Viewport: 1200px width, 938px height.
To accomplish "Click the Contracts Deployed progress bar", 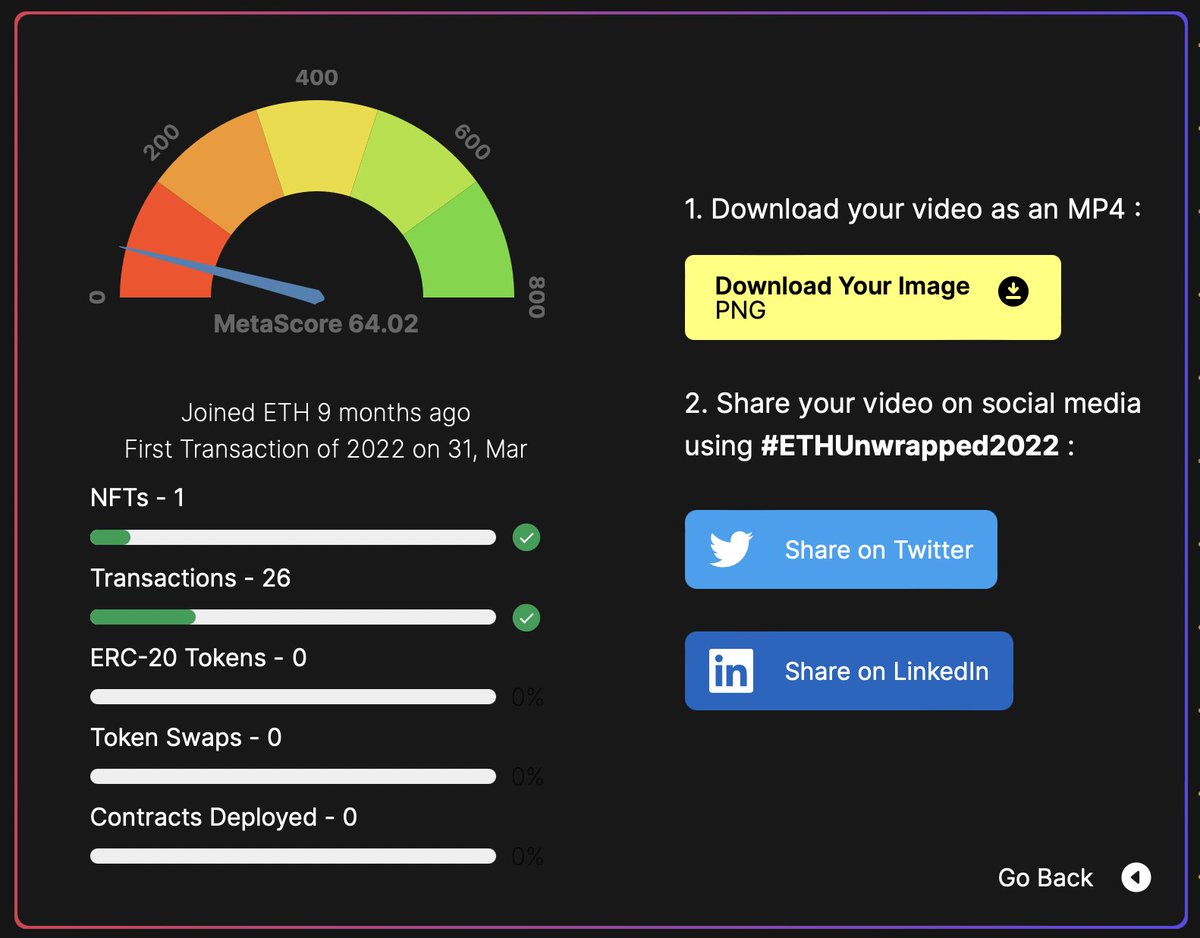I will tap(293, 856).
